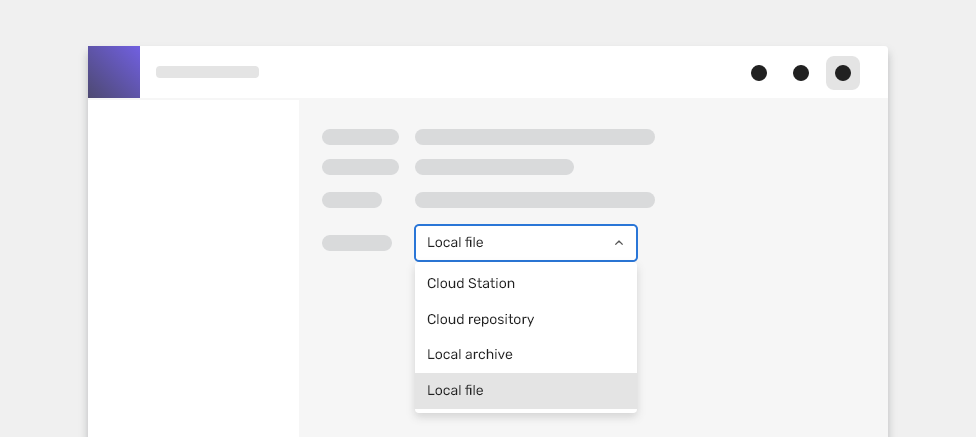
Task: Click the gray title placeholder in header
Action: coord(207,72)
